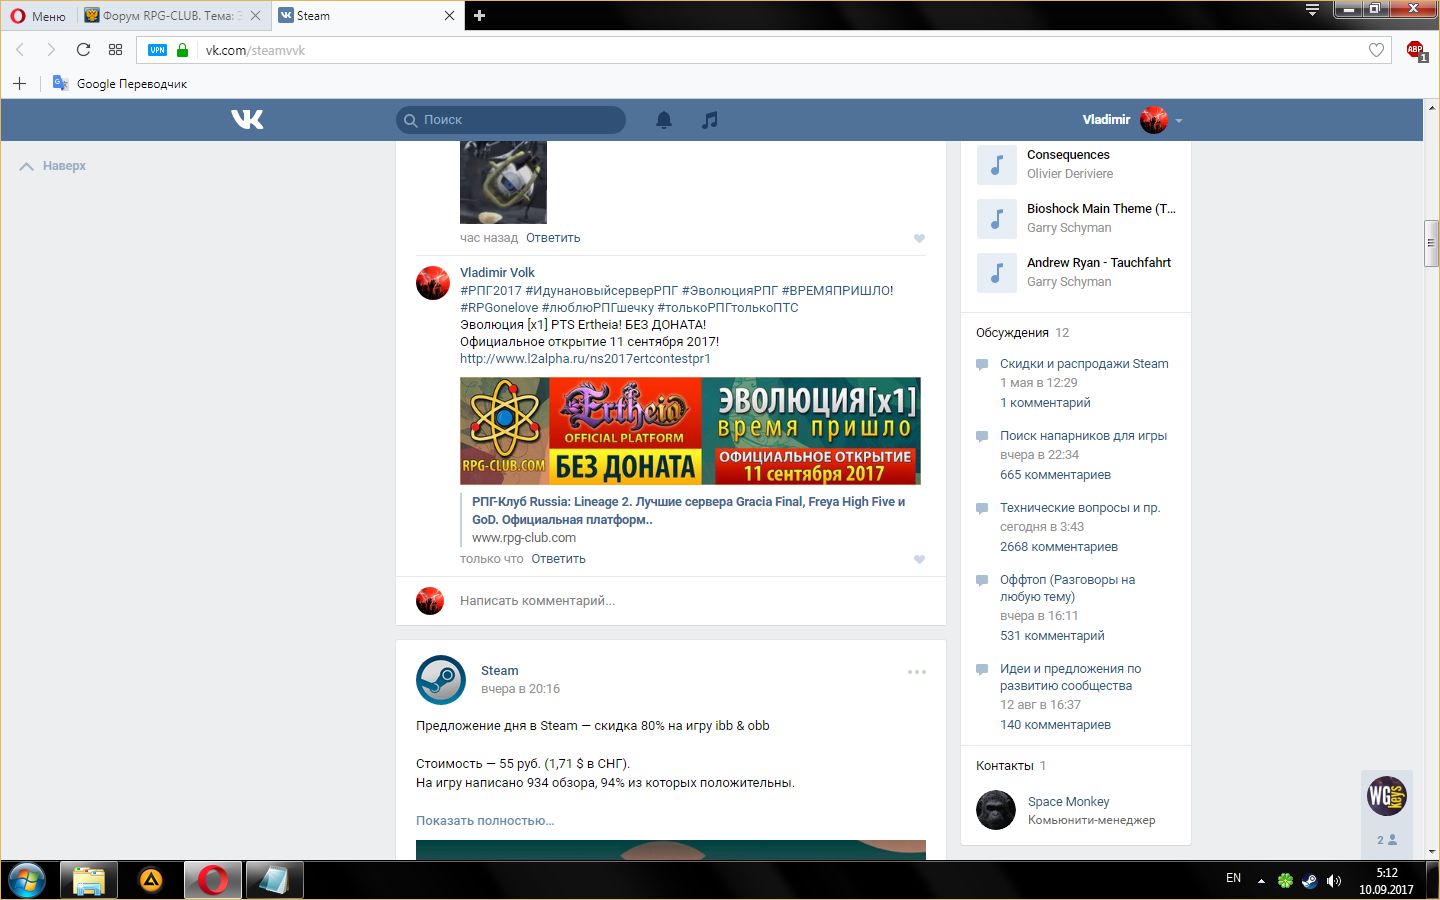Screen dimensions: 1440x900
Task: Open Google Переводчик bookmark
Action: (x=120, y=84)
